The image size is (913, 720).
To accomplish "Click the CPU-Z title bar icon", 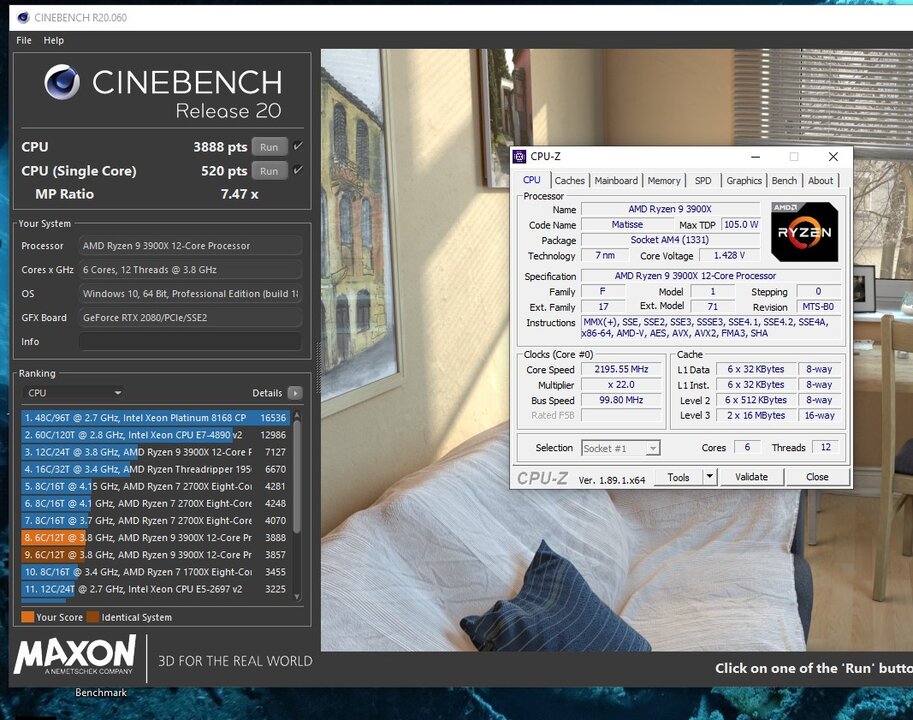I will pyautogui.click(x=519, y=157).
